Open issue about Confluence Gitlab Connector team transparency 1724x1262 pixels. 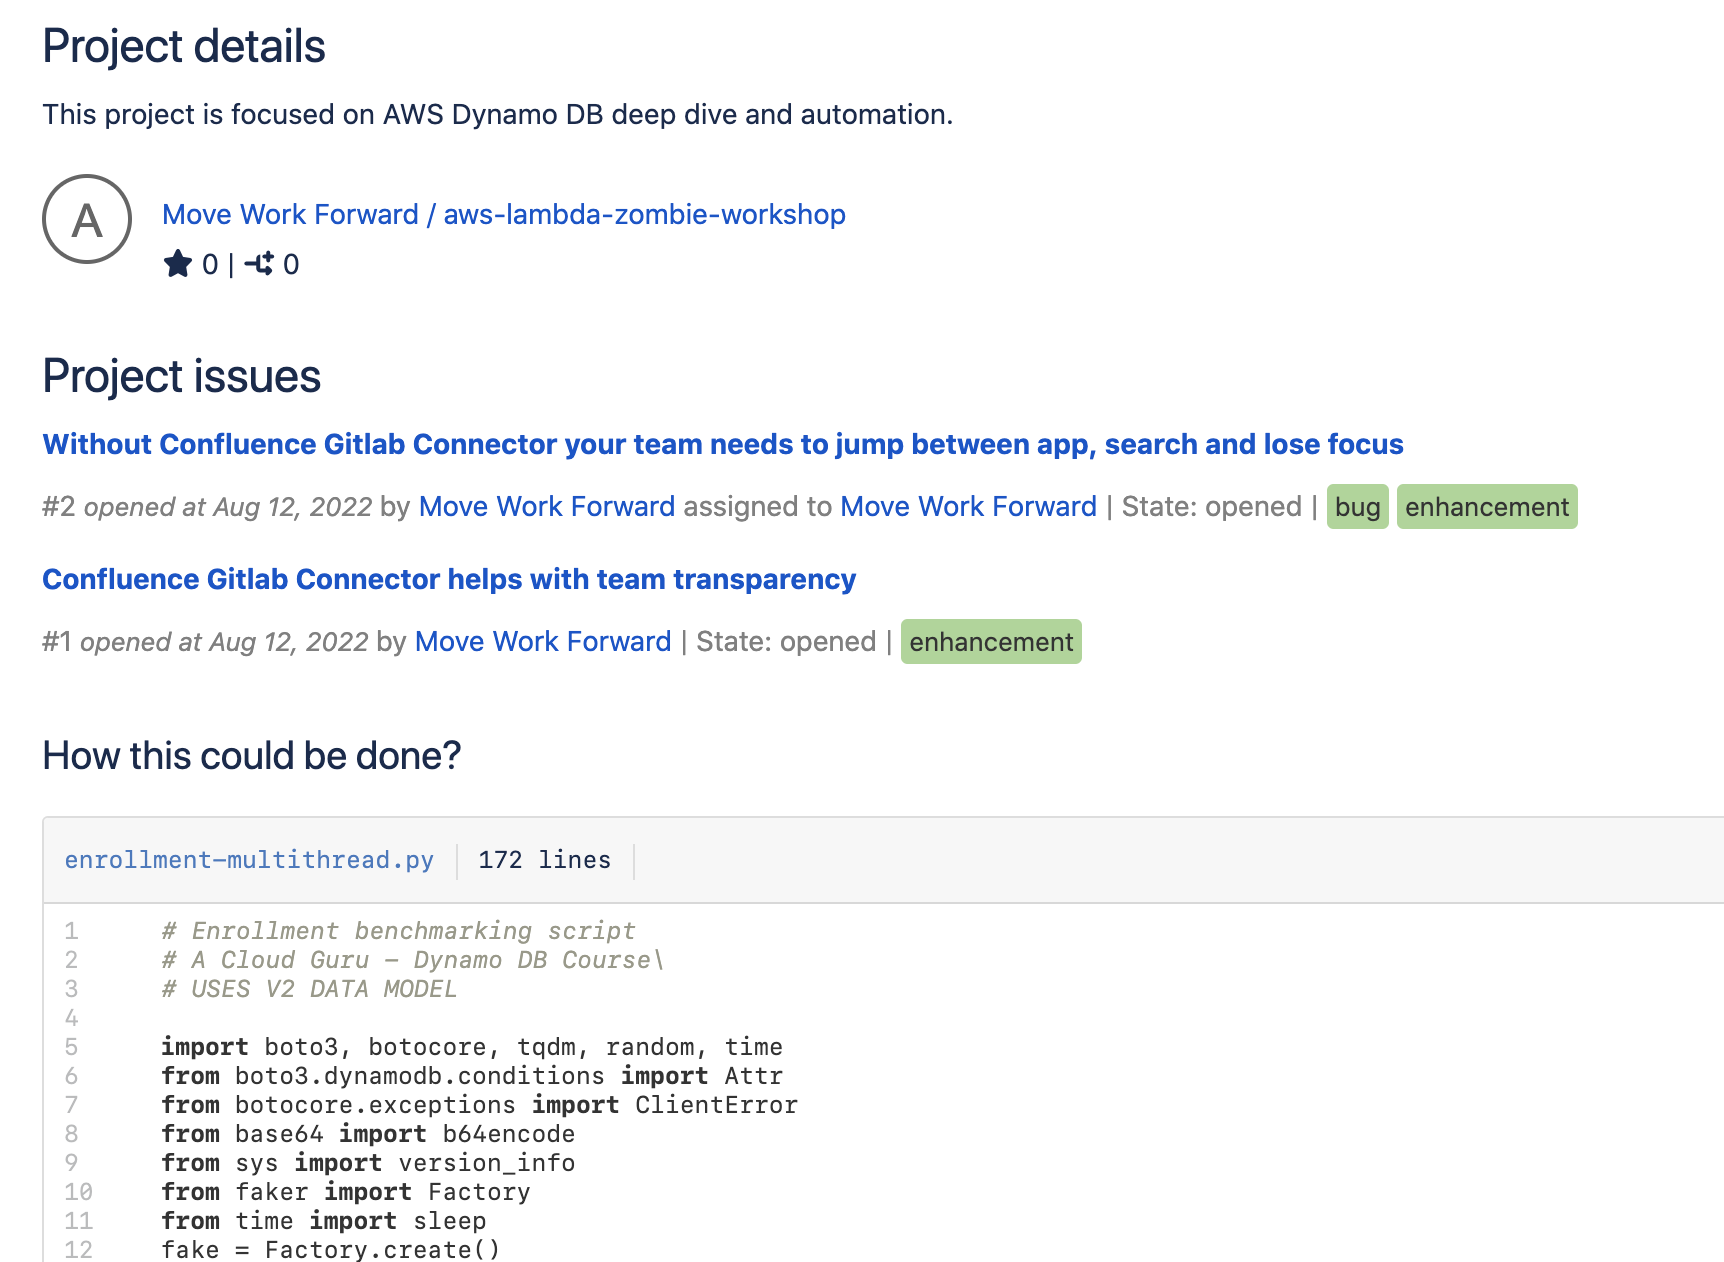pyautogui.click(x=448, y=579)
